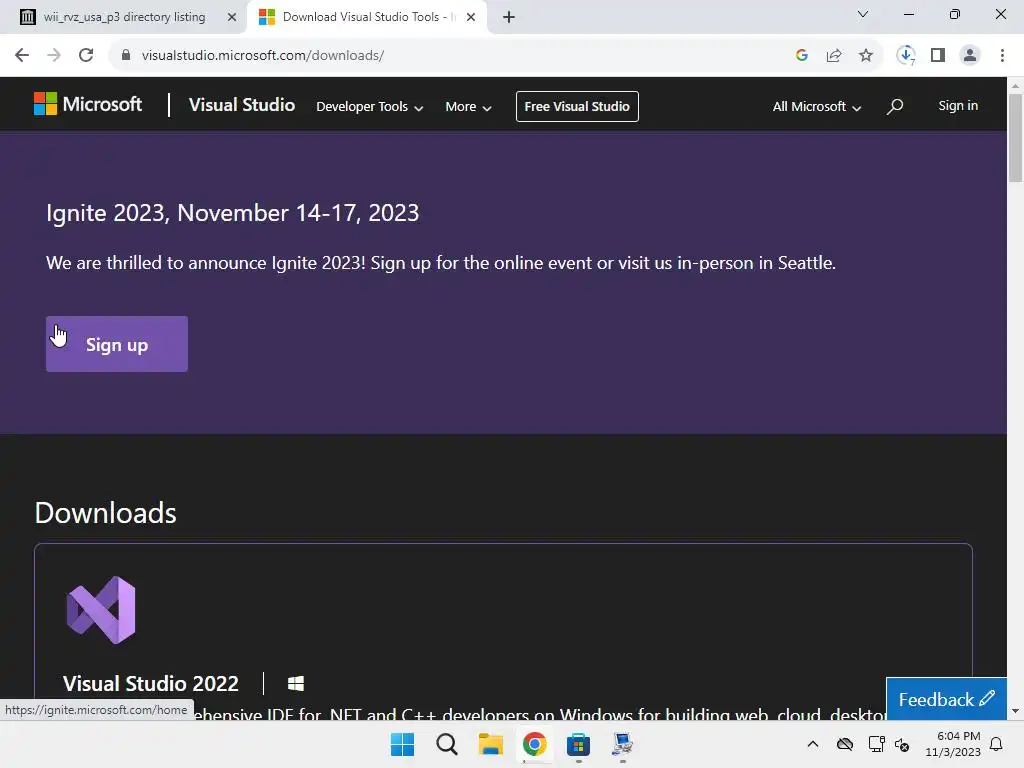Switch to wii_rvz_usa_p3 directory listing tab

[124, 17]
